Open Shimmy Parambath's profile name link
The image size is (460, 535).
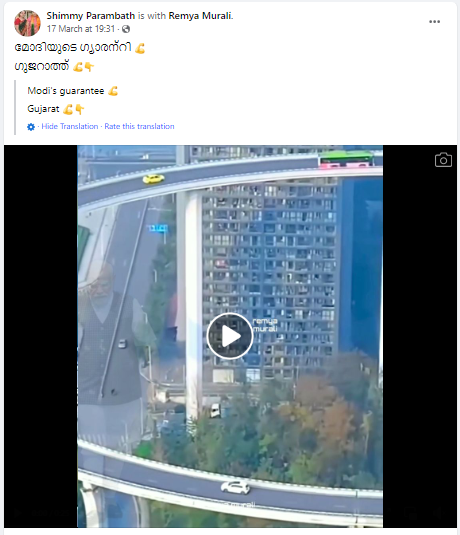click(91, 16)
